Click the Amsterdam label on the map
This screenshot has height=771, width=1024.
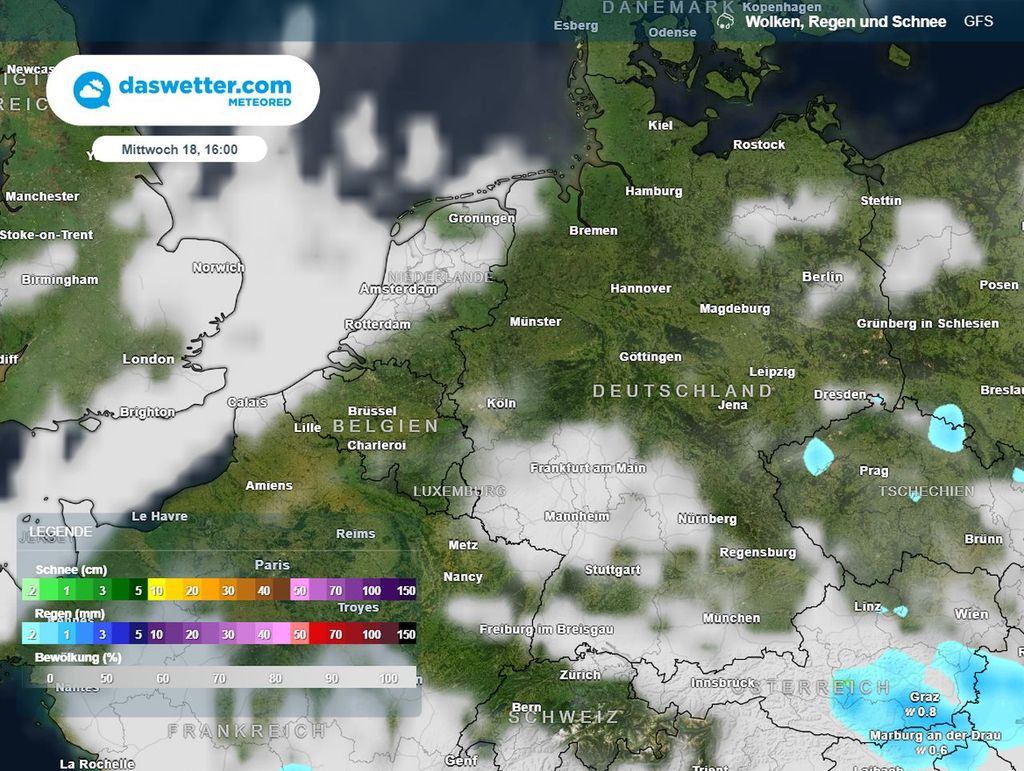398,289
